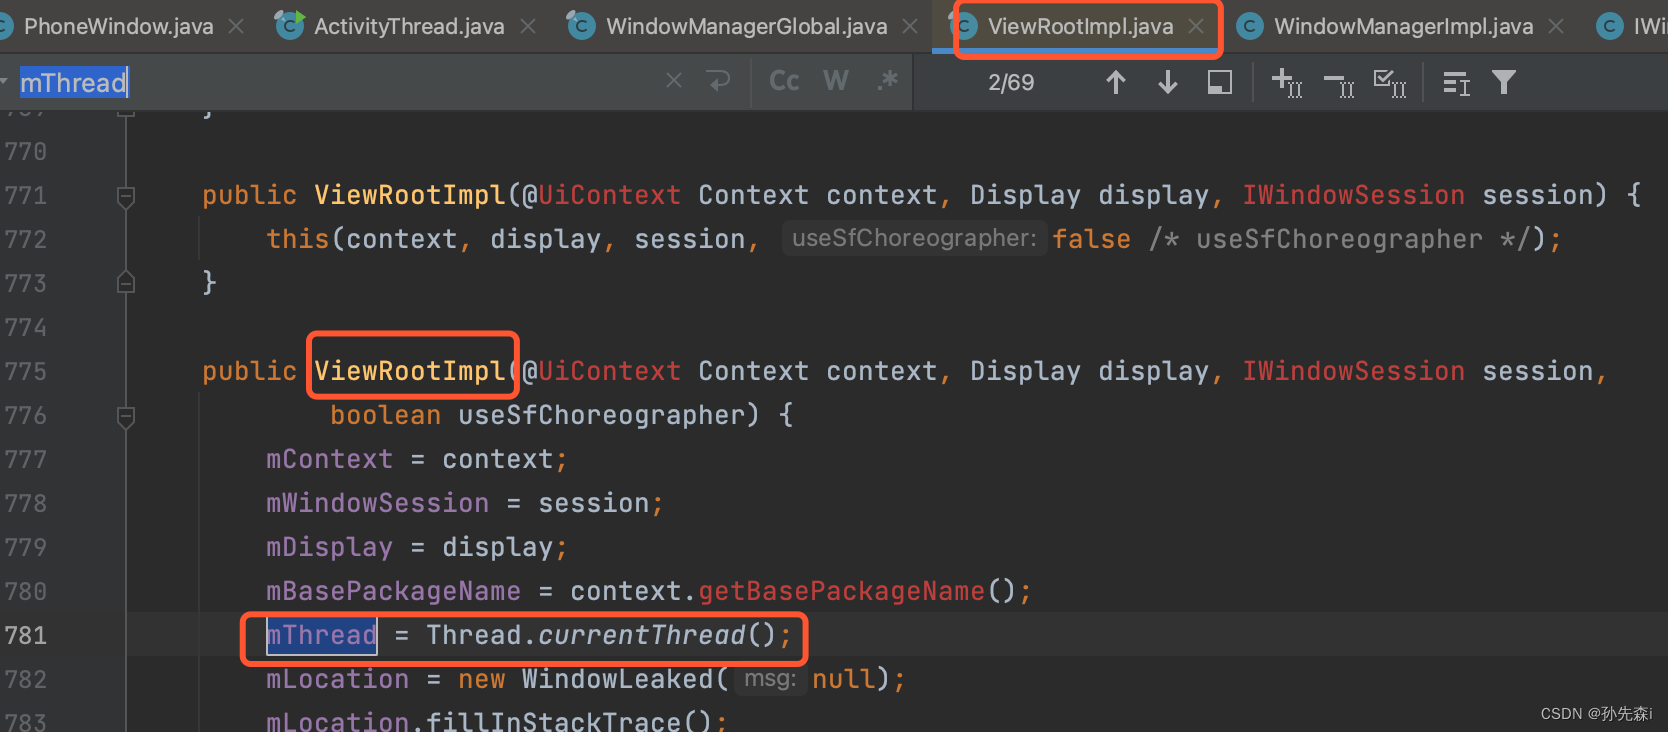Click mContext on line 777
The image size is (1668, 732).
[329, 459]
